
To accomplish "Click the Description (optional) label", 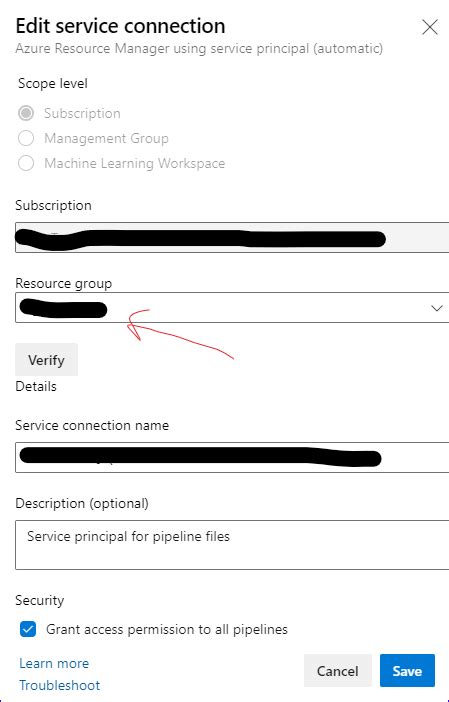I will (82, 504).
